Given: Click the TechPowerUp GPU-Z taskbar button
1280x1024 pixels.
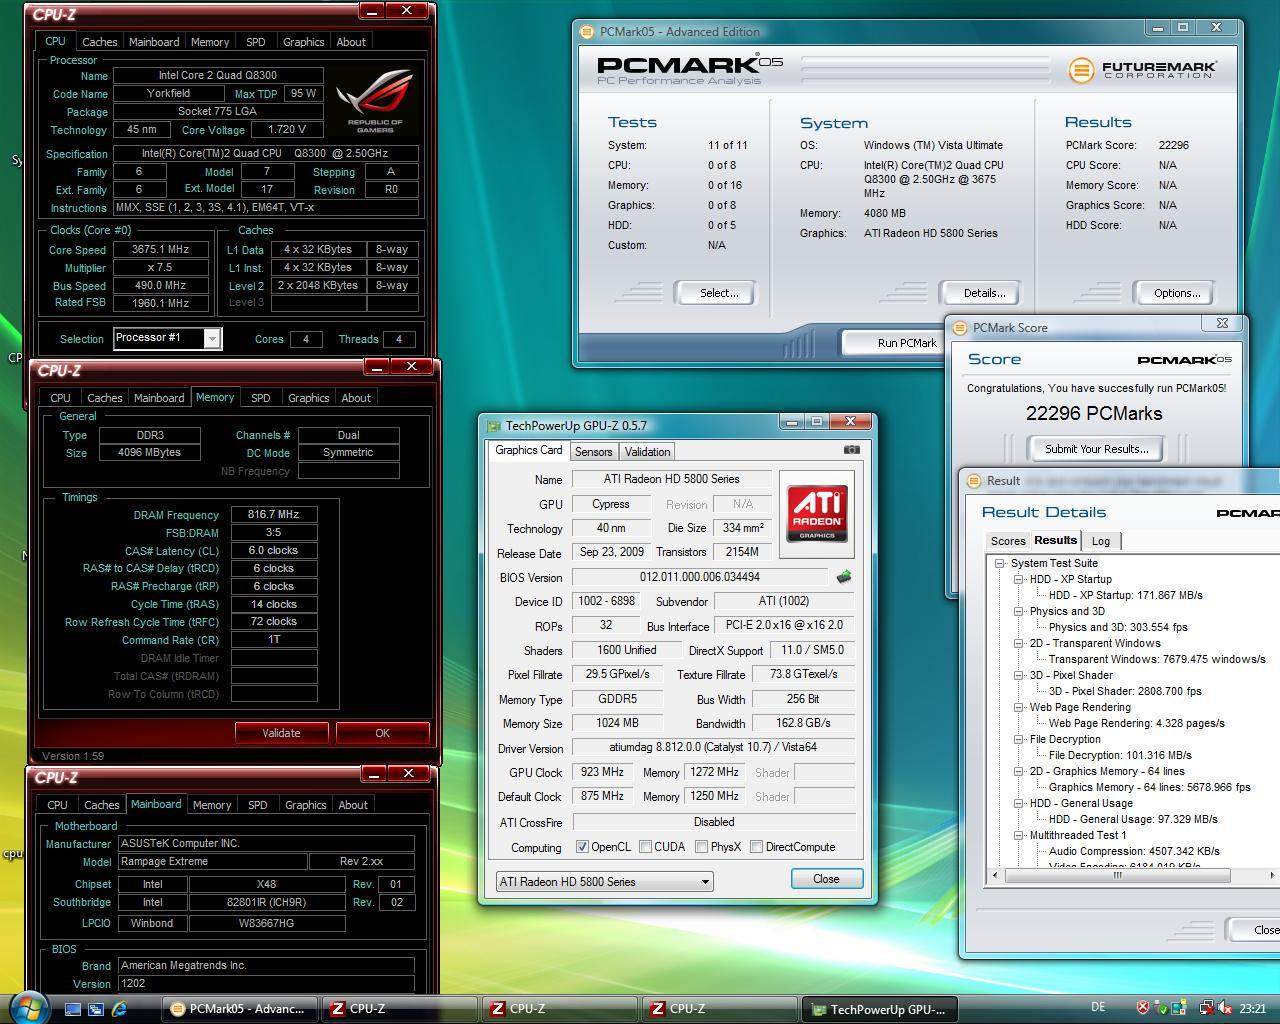Looking at the screenshot, I should pyautogui.click(x=880, y=1009).
